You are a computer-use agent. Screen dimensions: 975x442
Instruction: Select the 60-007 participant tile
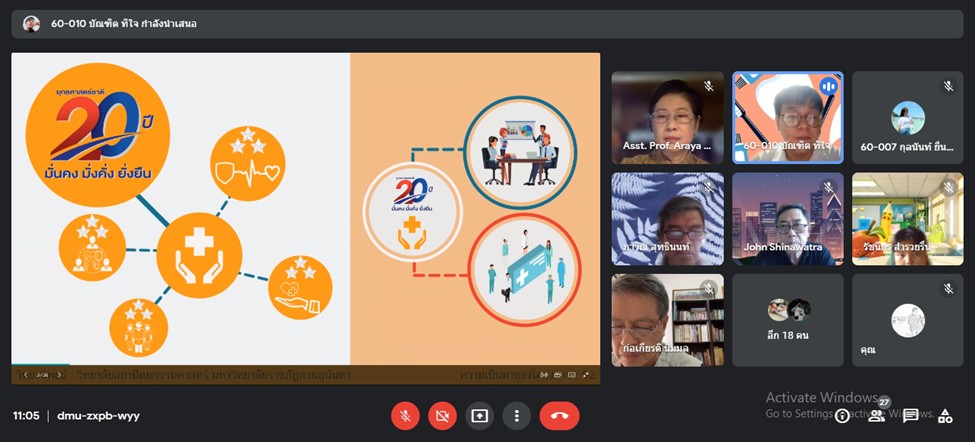(907, 117)
